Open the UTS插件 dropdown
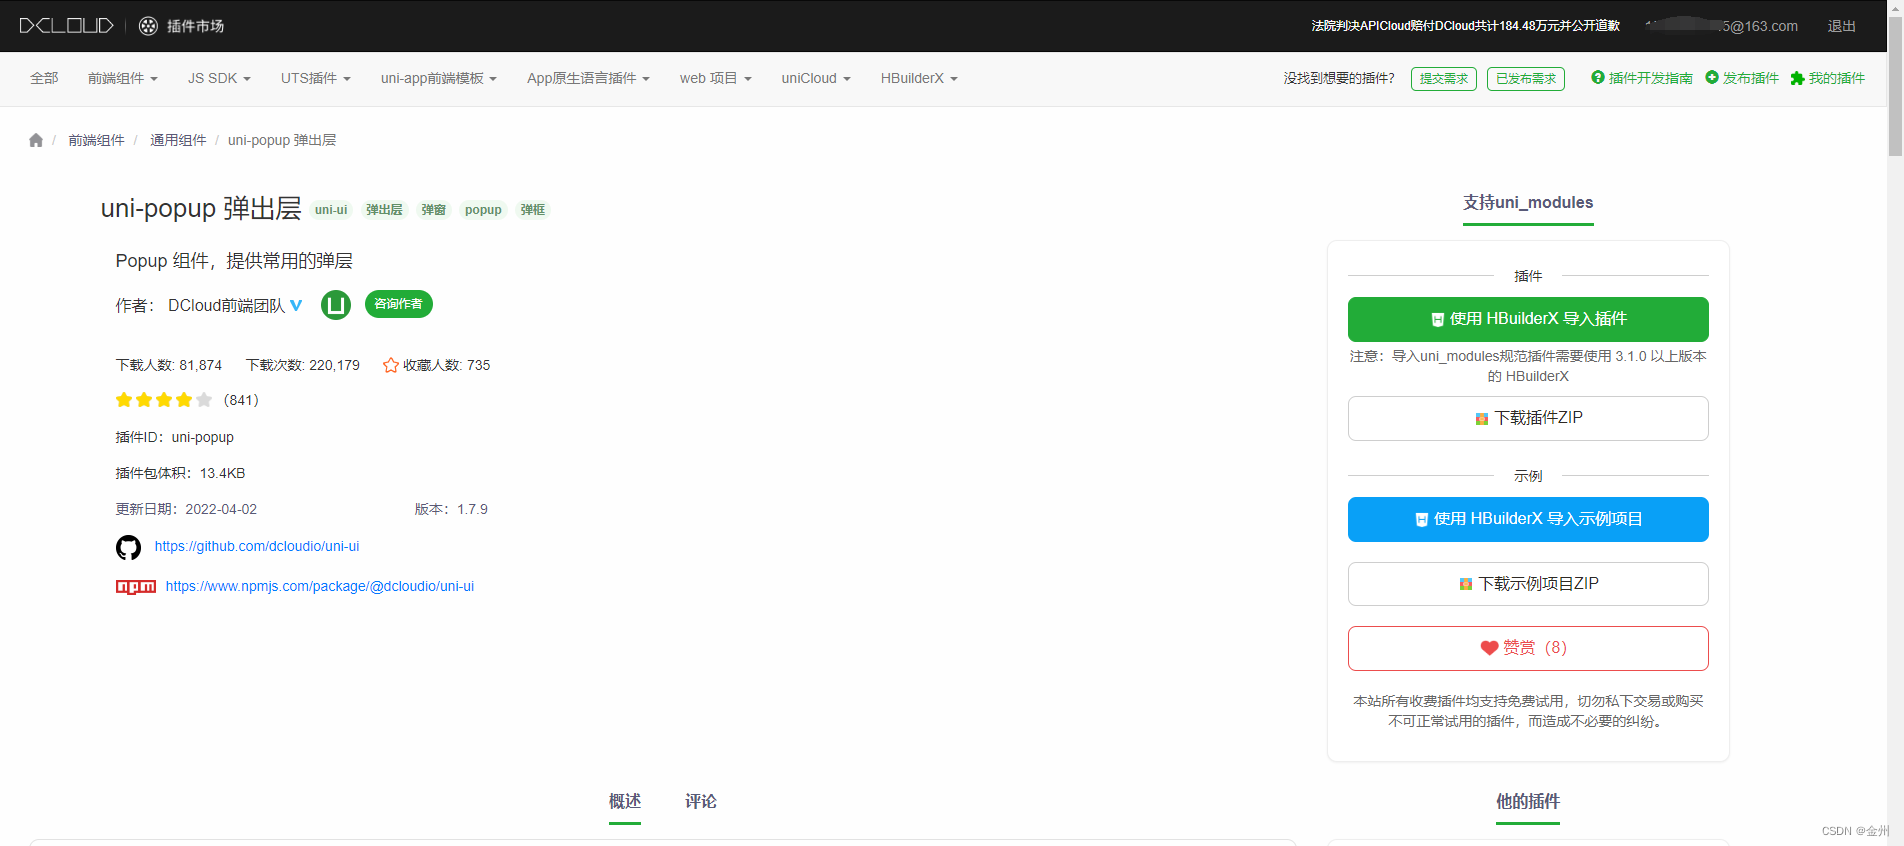Image resolution: width=1904 pixels, height=846 pixels. [315, 78]
